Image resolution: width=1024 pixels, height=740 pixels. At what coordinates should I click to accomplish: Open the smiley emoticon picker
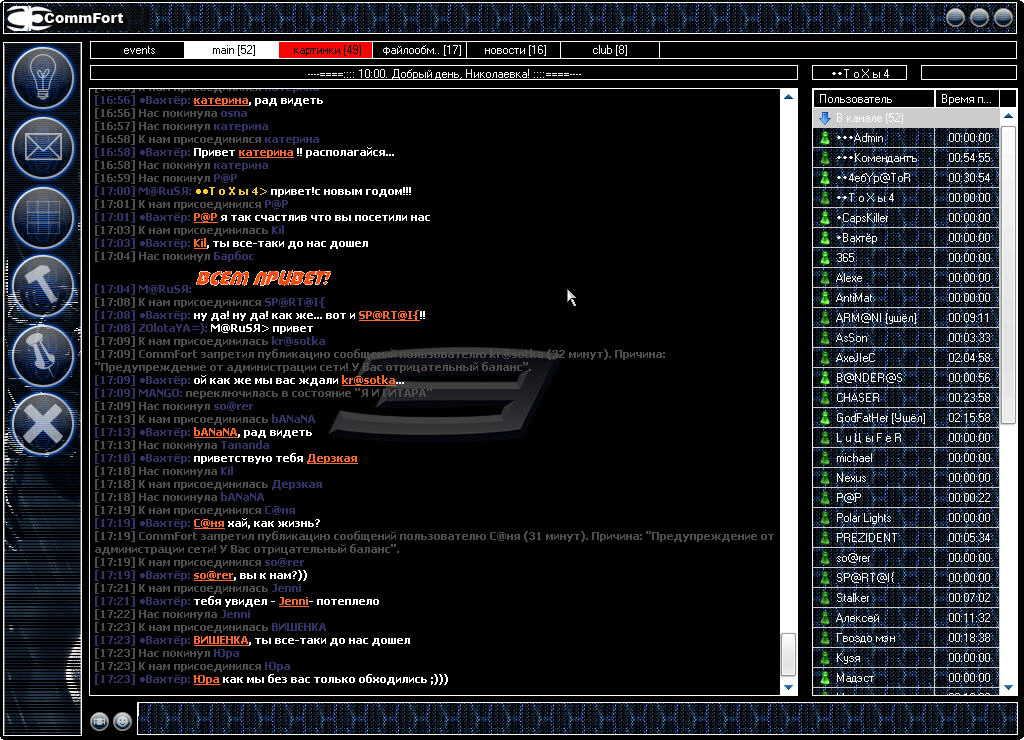122,720
